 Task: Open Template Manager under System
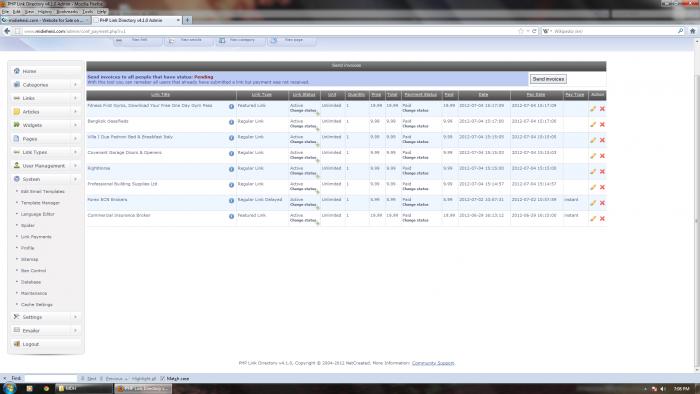[x=40, y=203]
